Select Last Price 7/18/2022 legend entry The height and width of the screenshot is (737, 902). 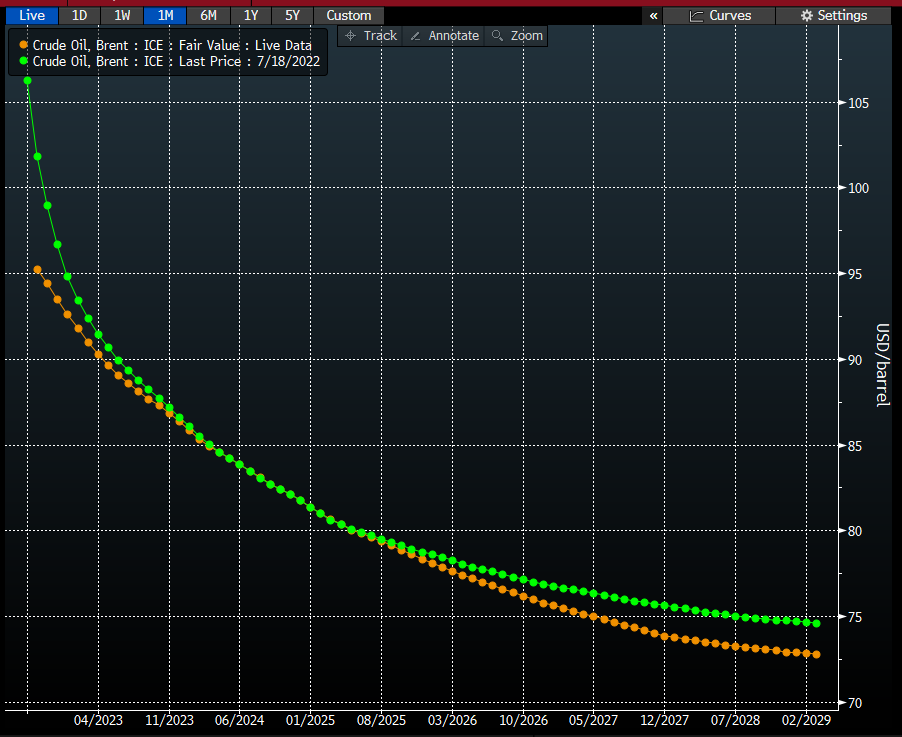pos(175,61)
